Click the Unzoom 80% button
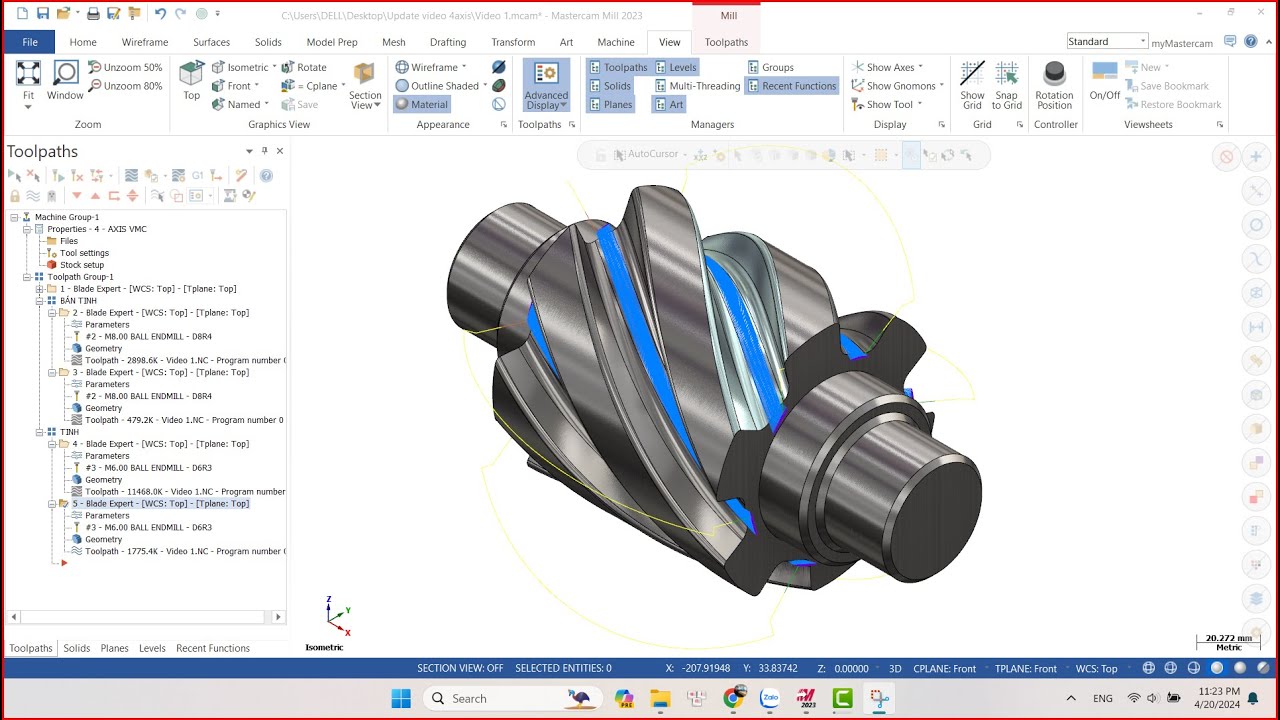Screen dimensions: 1280x720 click(125, 86)
